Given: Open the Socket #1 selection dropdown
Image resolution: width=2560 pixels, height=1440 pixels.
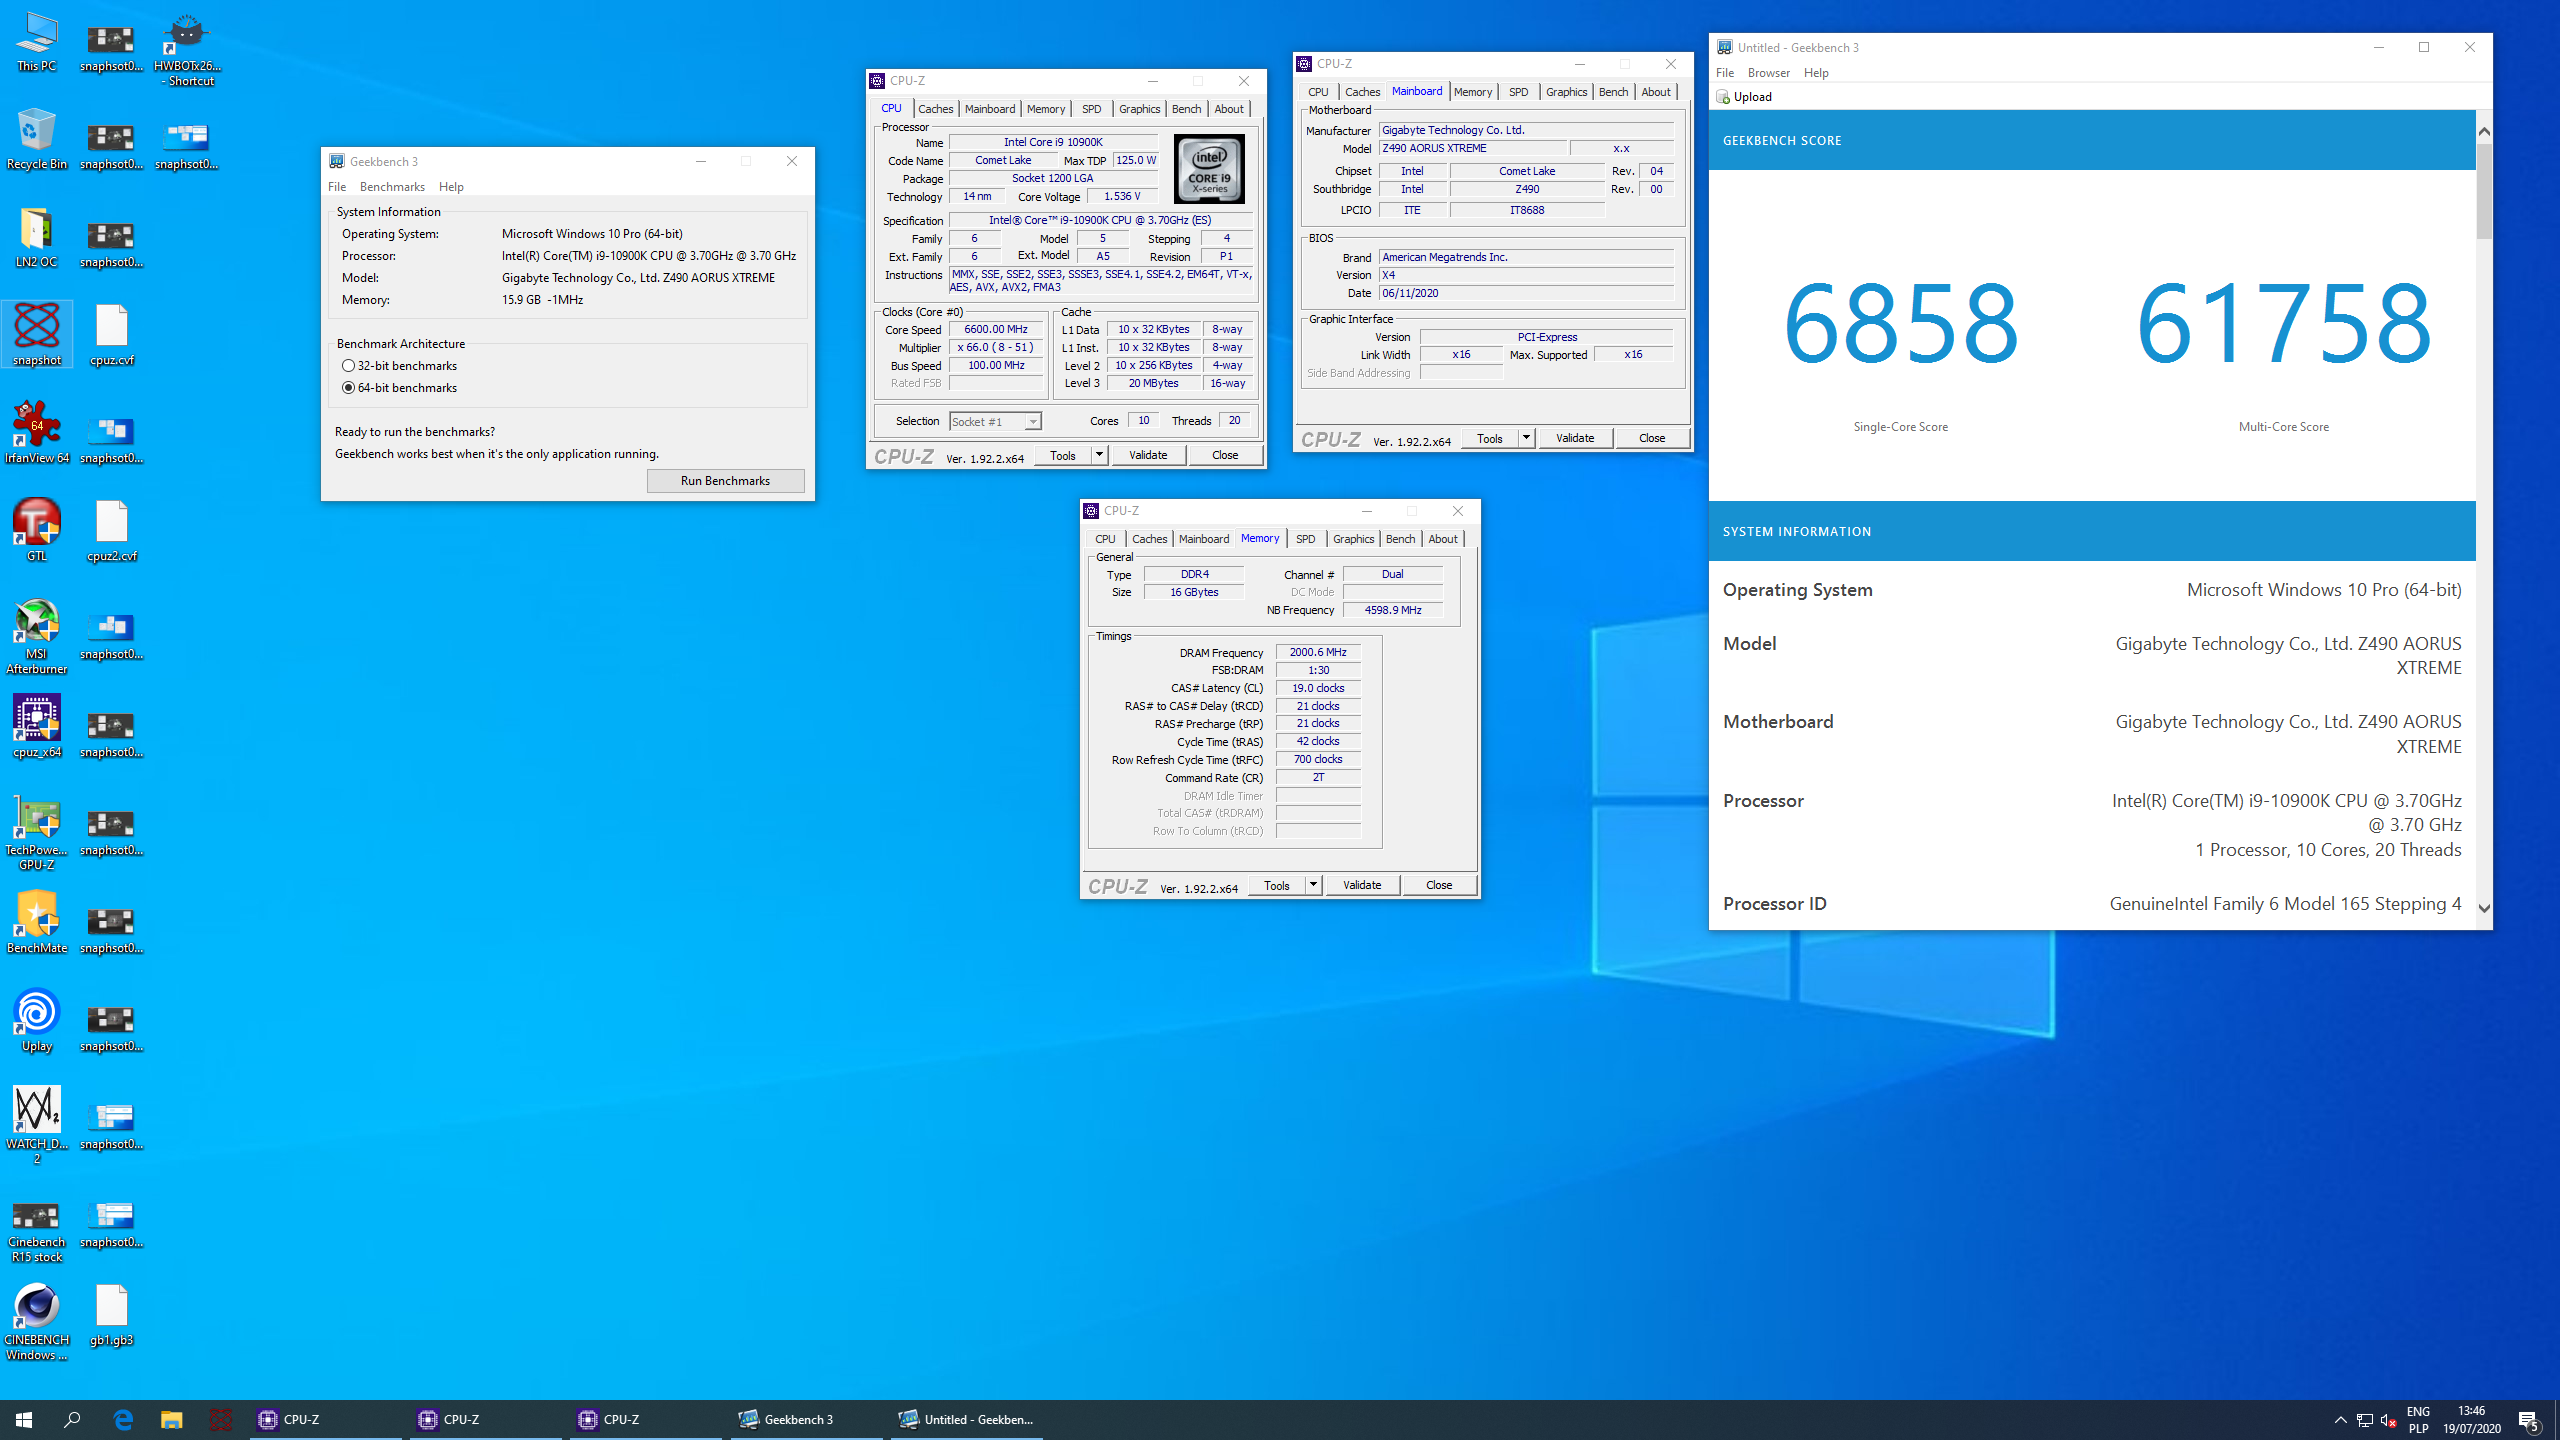Looking at the screenshot, I should pyautogui.click(x=995, y=422).
